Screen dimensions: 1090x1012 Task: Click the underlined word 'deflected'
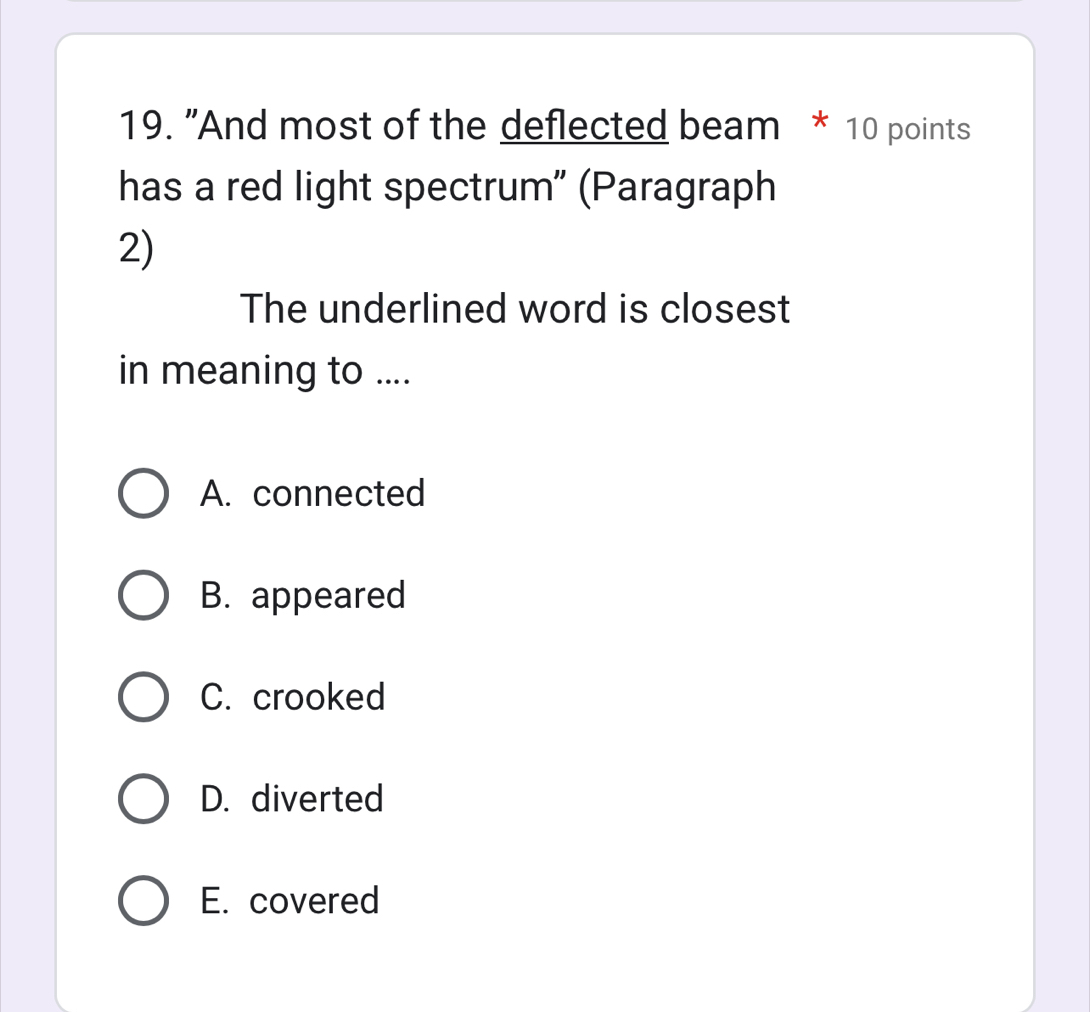pos(584,127)
